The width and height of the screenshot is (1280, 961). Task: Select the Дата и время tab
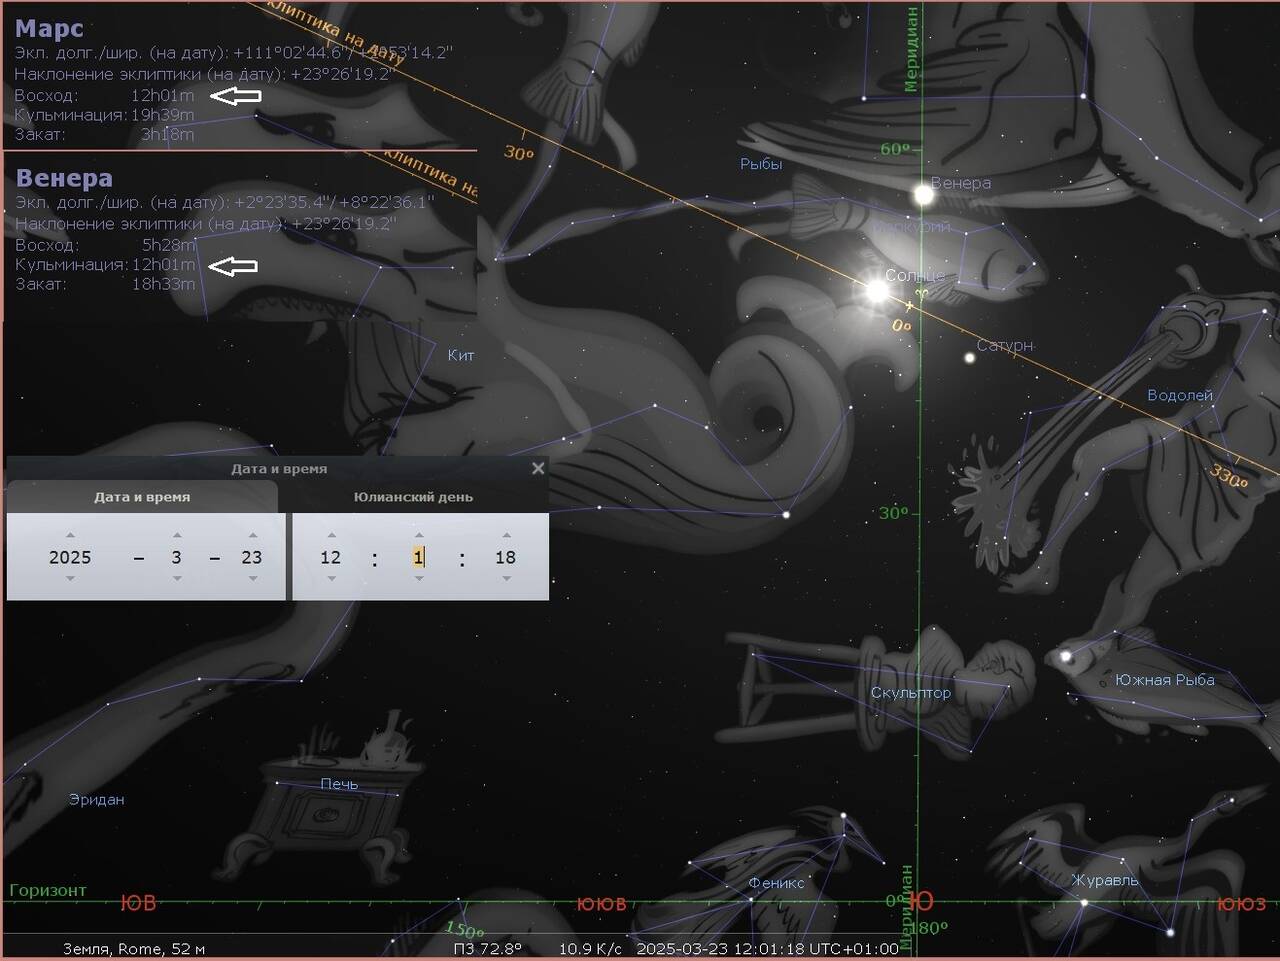click(142, 497)
